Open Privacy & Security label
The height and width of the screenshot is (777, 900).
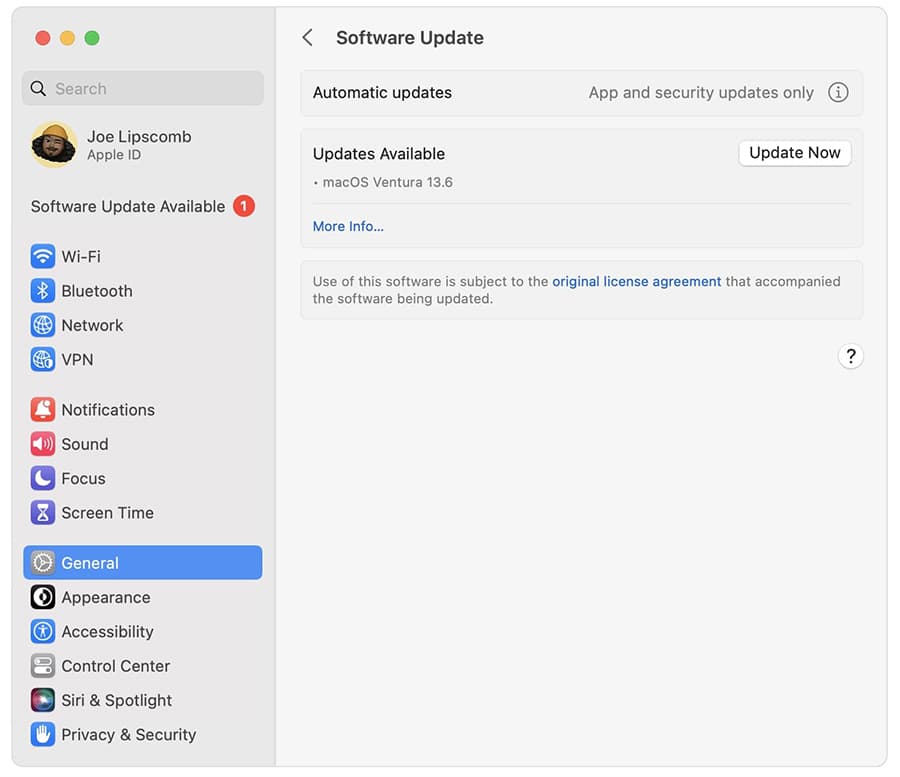point(129,735)
